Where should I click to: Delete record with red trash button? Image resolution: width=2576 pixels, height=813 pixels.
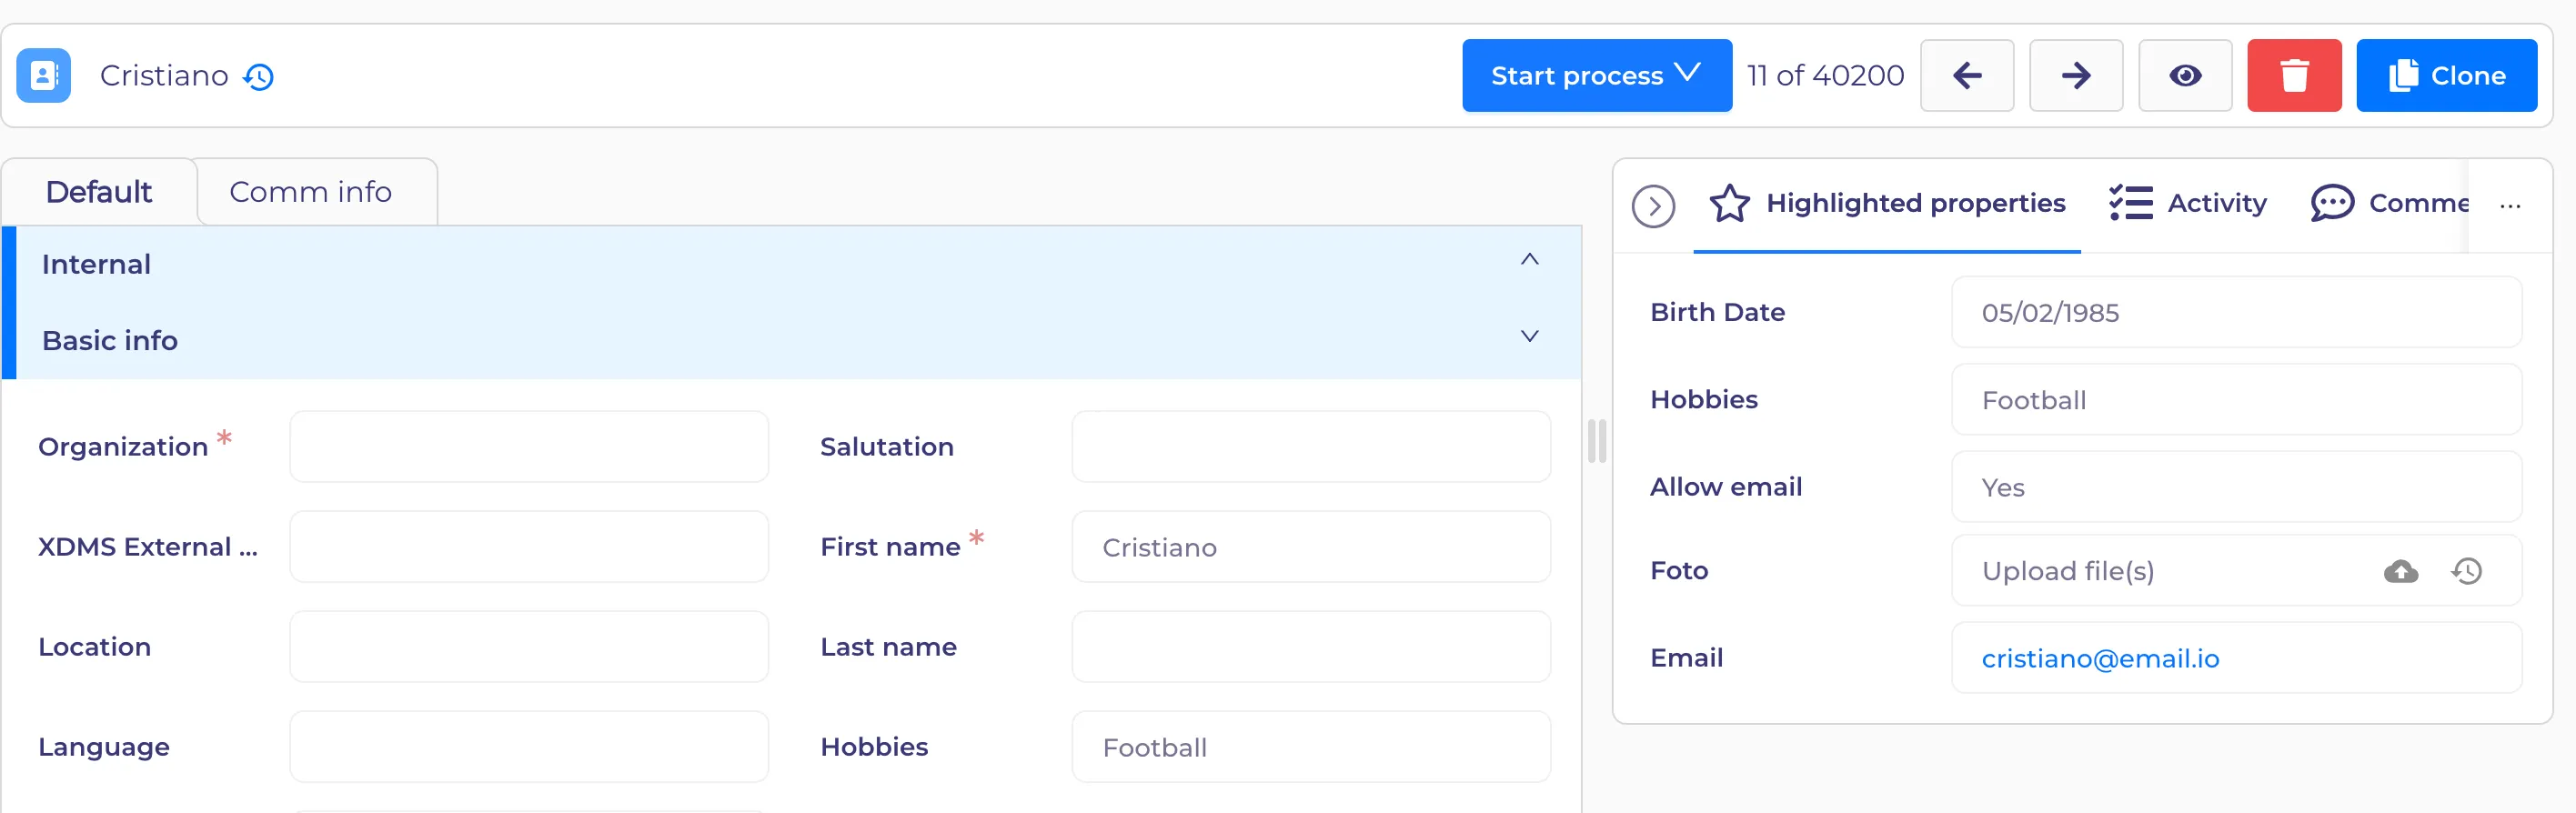(x=2293, y=75)
